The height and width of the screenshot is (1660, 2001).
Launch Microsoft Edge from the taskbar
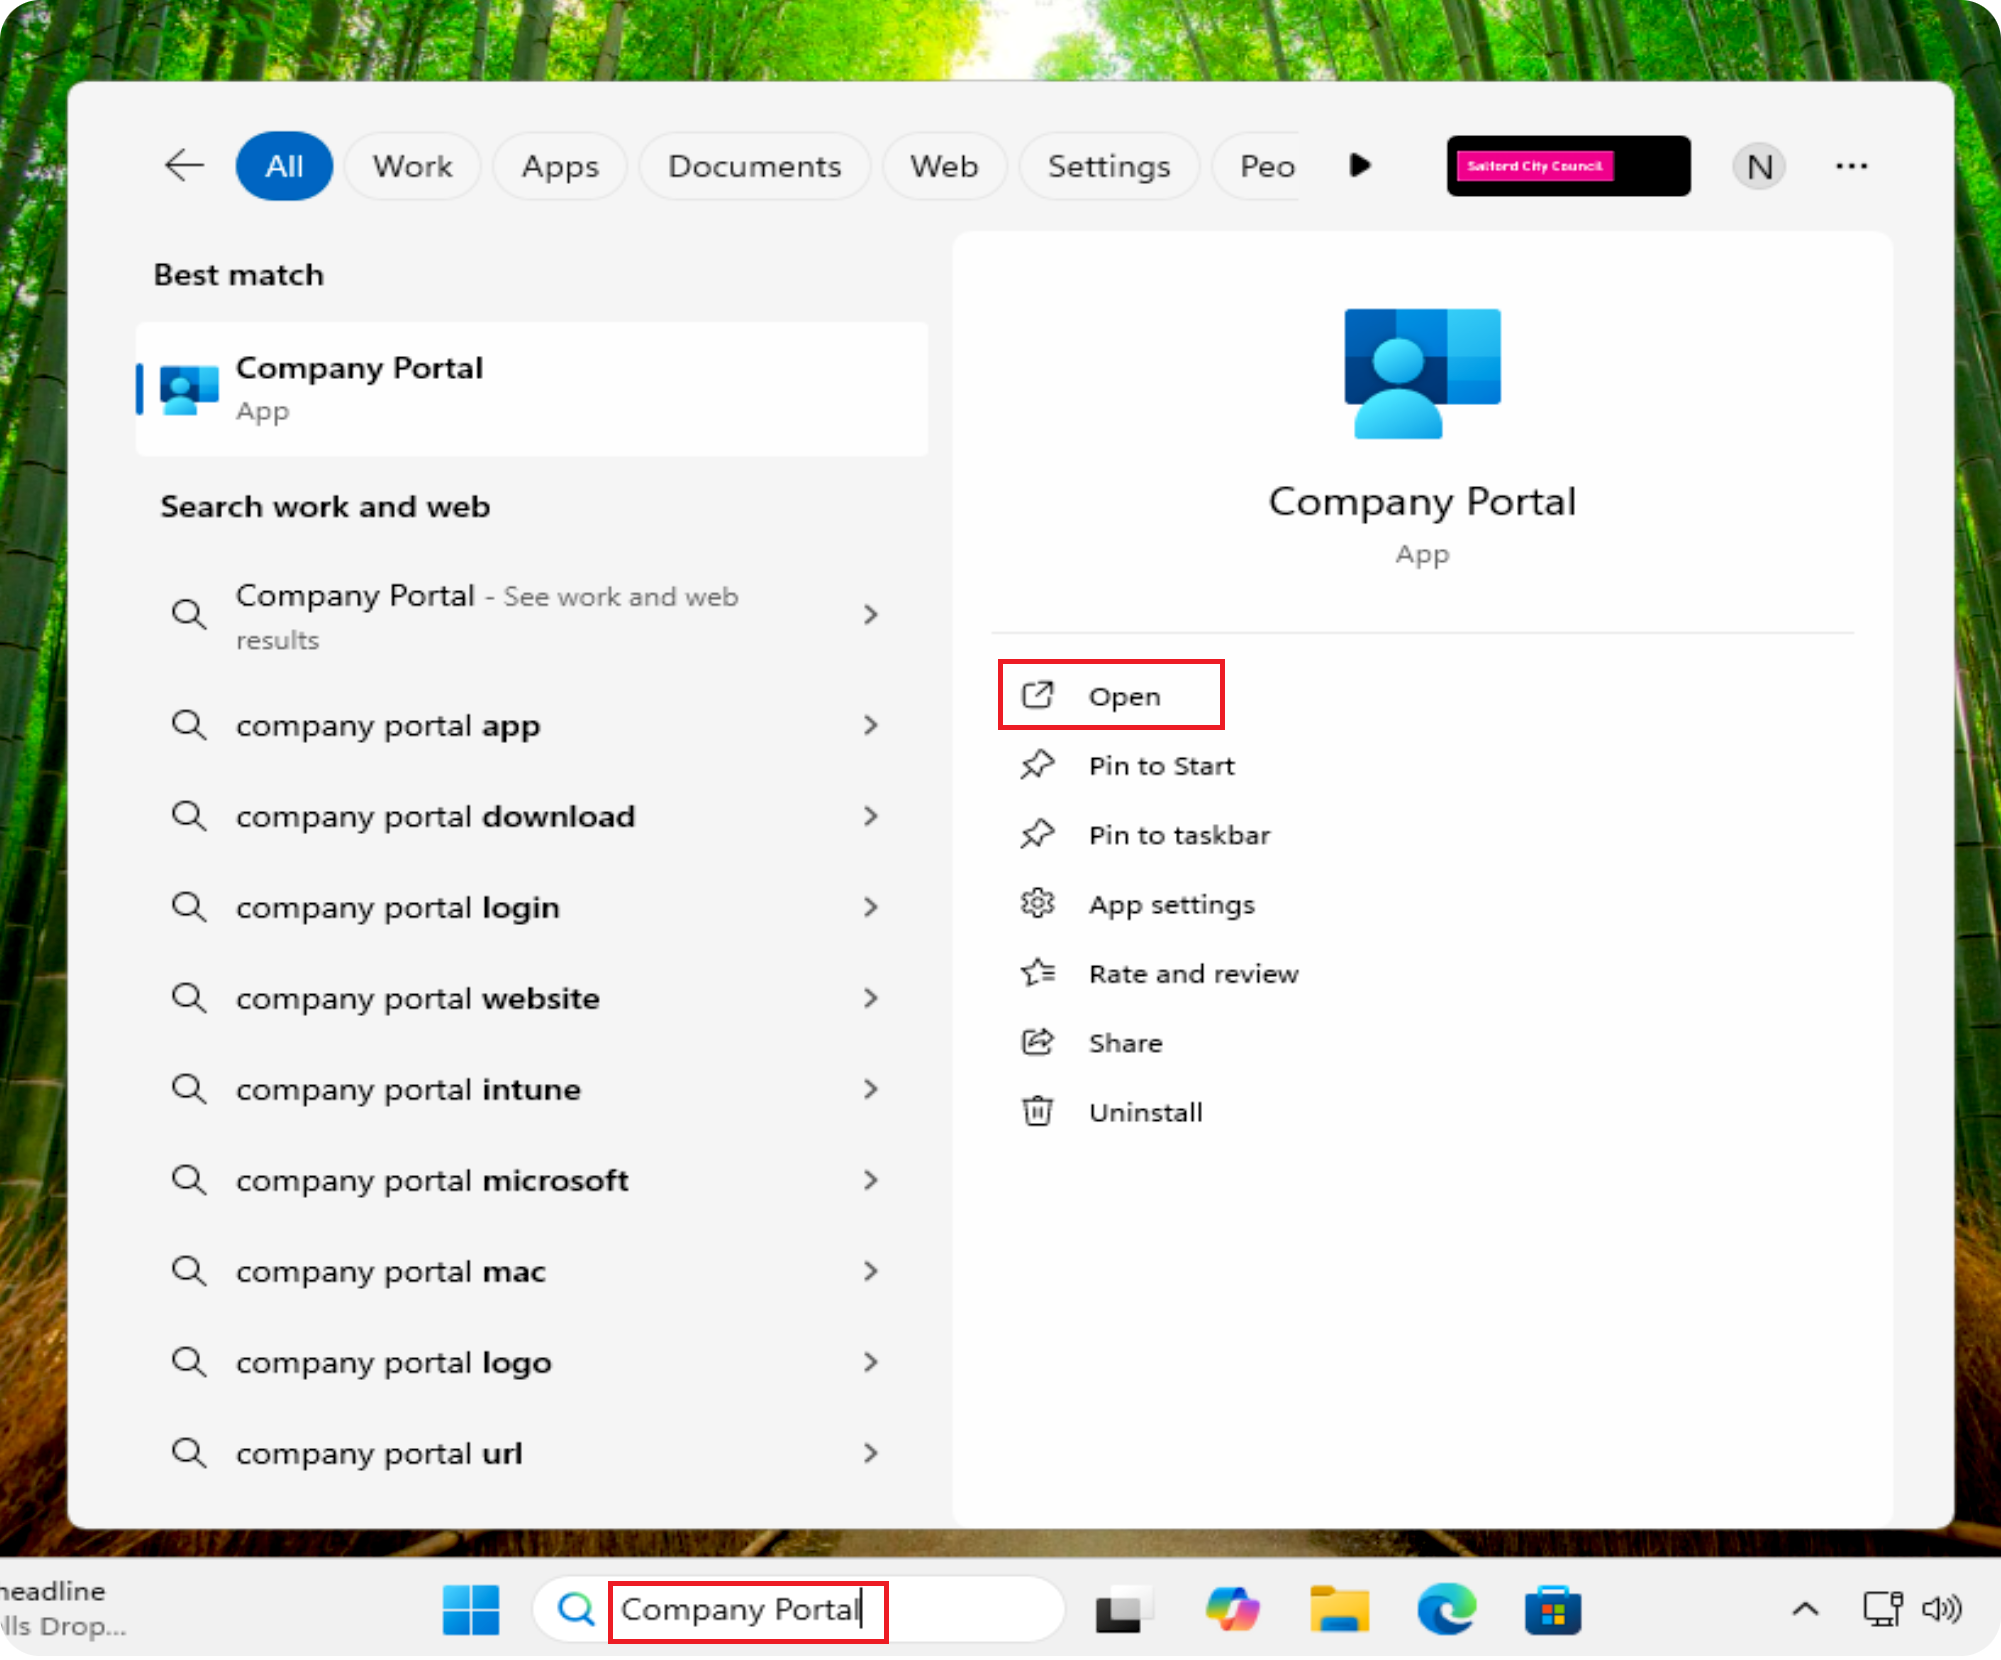click(1447, 1610)
